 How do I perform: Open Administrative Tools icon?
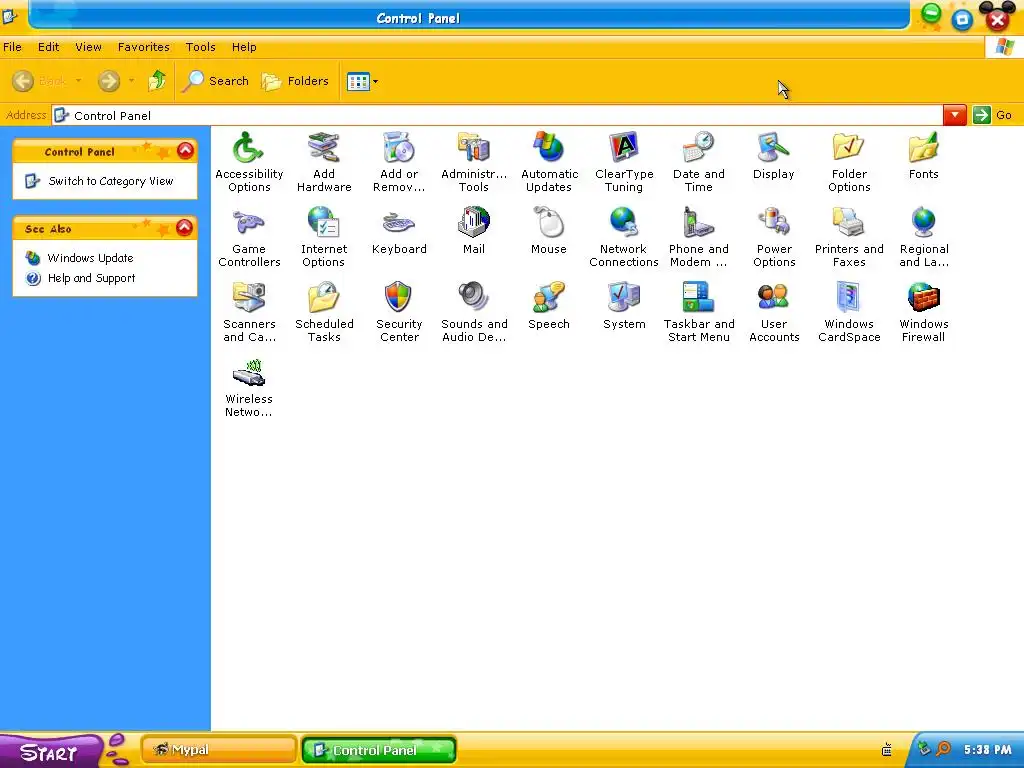coord(473,162)
